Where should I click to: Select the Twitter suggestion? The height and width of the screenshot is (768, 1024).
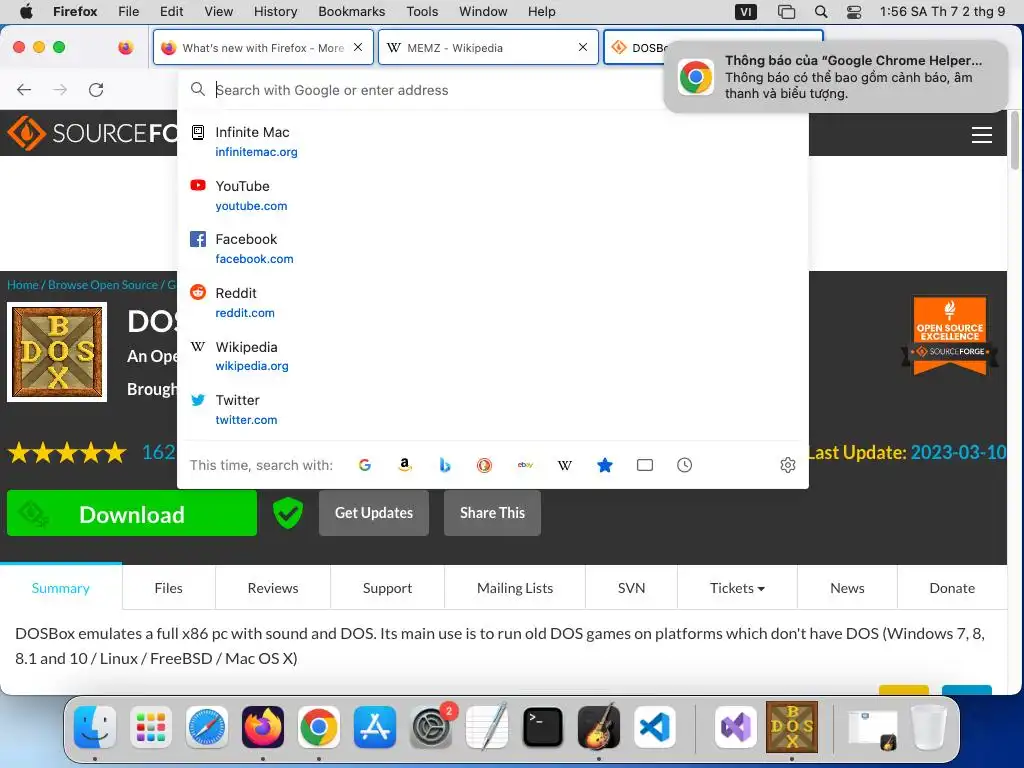tap(492, 409)
